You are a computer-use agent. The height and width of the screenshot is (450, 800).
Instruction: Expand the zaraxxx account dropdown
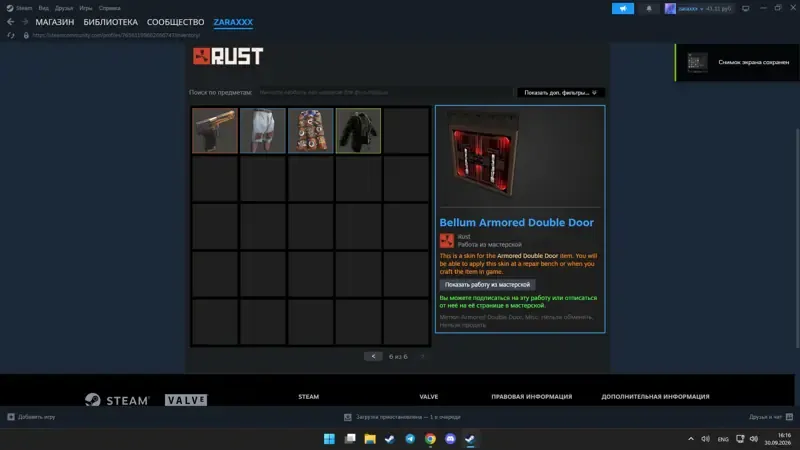click(x=704, y=8)
